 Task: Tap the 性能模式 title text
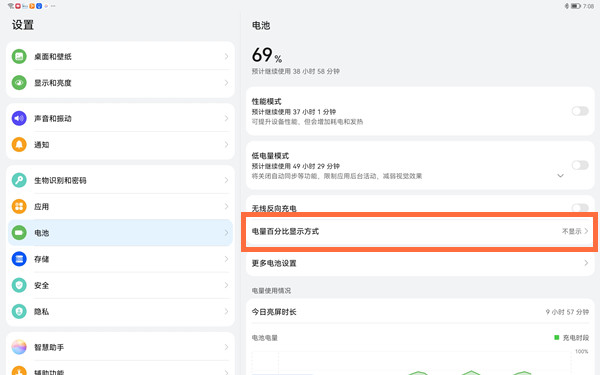click(x=266, y=101)
